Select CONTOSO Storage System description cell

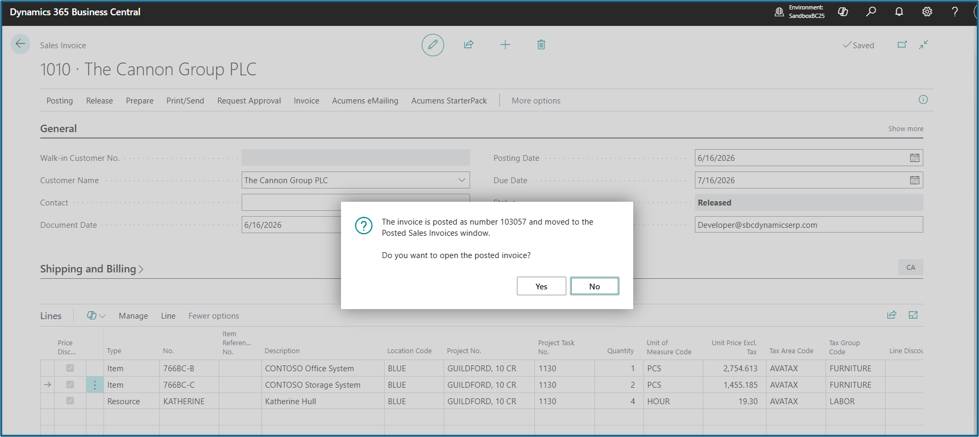[322, 385]
